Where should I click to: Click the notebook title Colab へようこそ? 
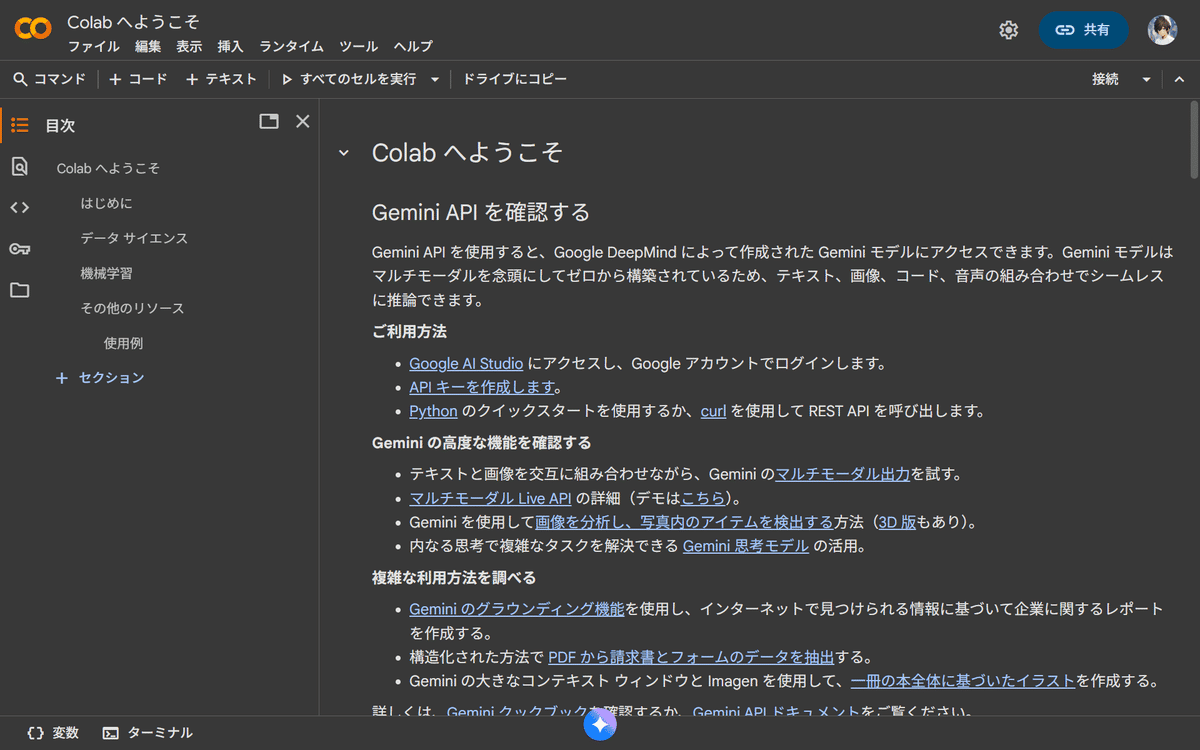pyautogui.click(x=134, y=22)
